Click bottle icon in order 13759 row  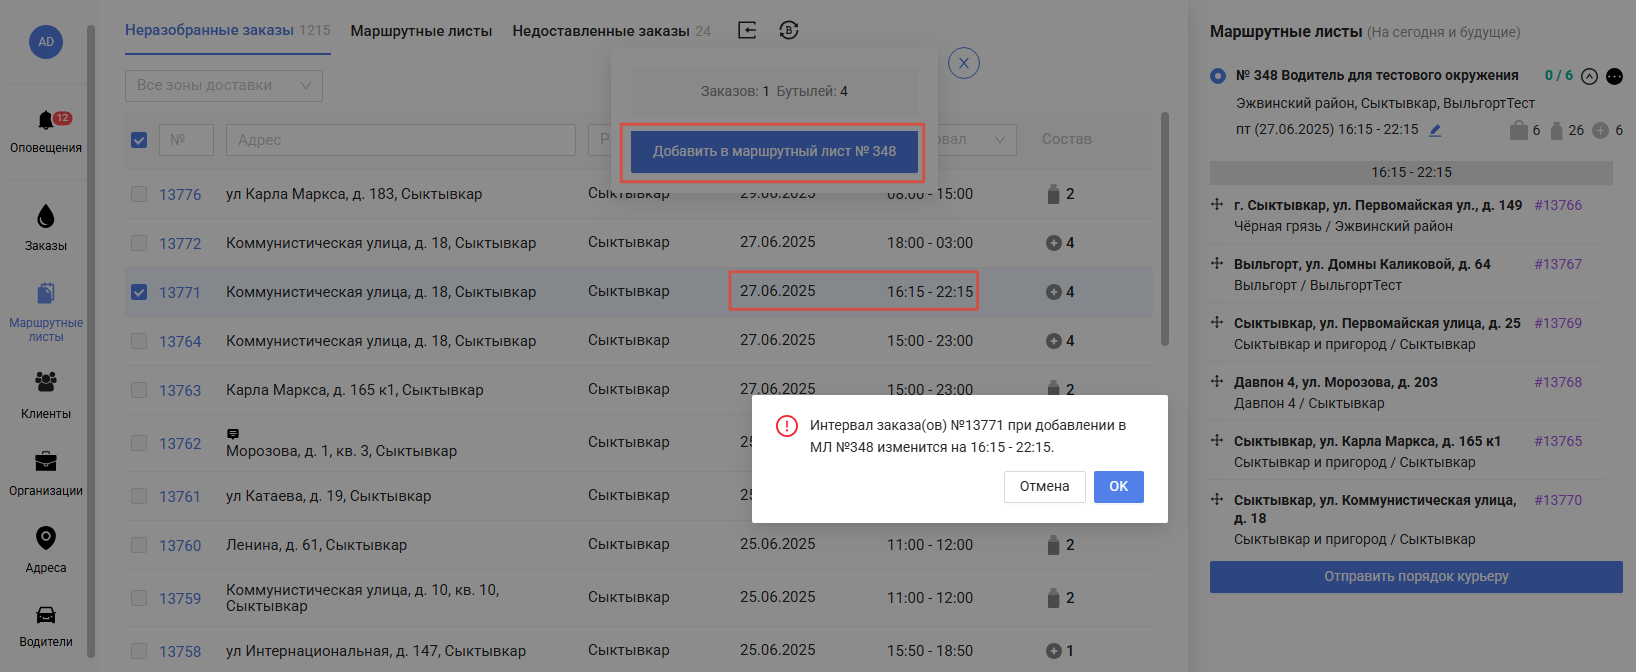click(1053, 598)
